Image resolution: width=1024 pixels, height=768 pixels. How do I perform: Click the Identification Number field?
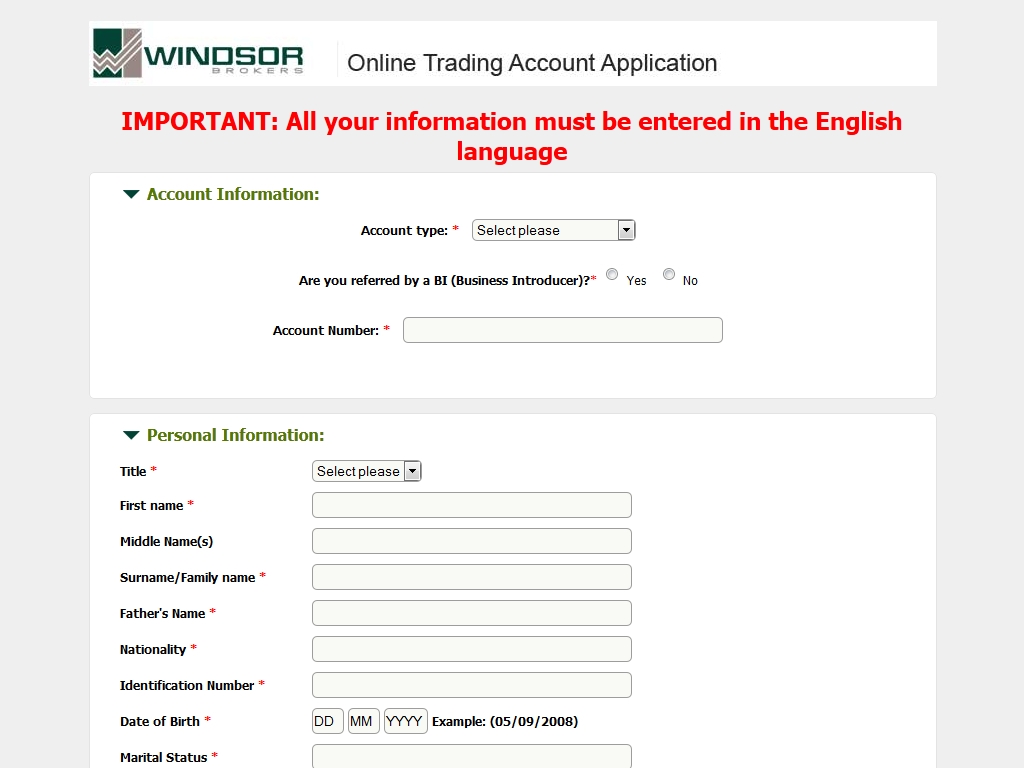pyautogui.click(x=471, y=685)
